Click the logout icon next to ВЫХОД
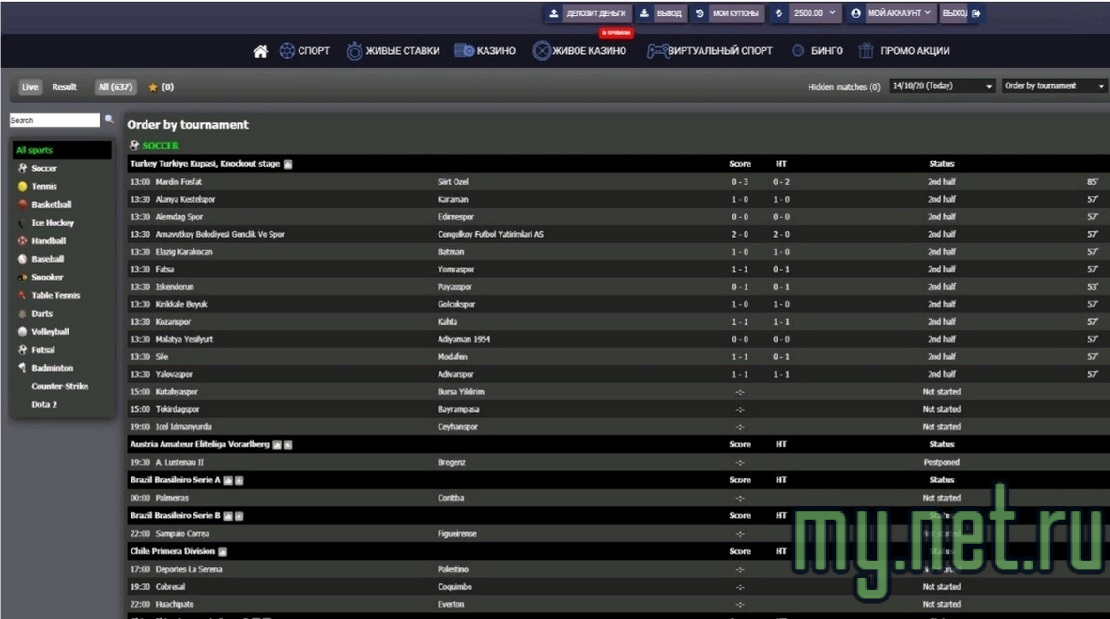Image resolution: width=1110 pixels, height=619 pixels. (977, 13)
